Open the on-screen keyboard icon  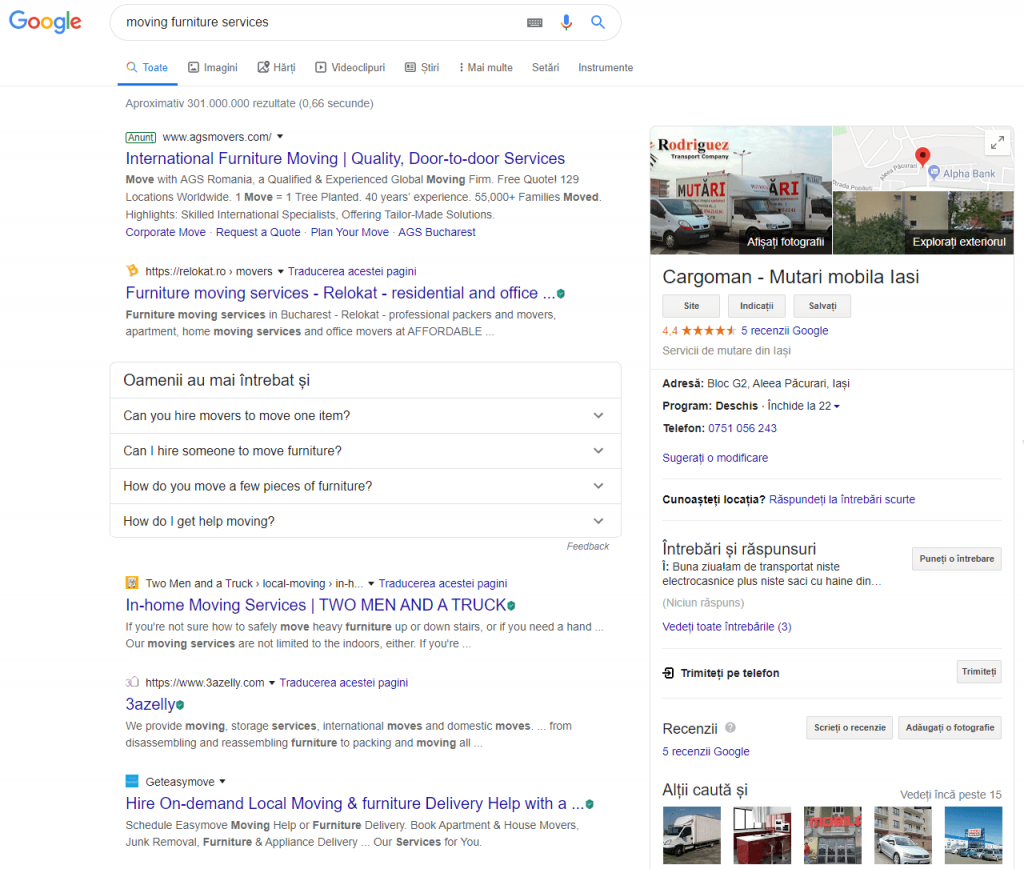(534, 22)
